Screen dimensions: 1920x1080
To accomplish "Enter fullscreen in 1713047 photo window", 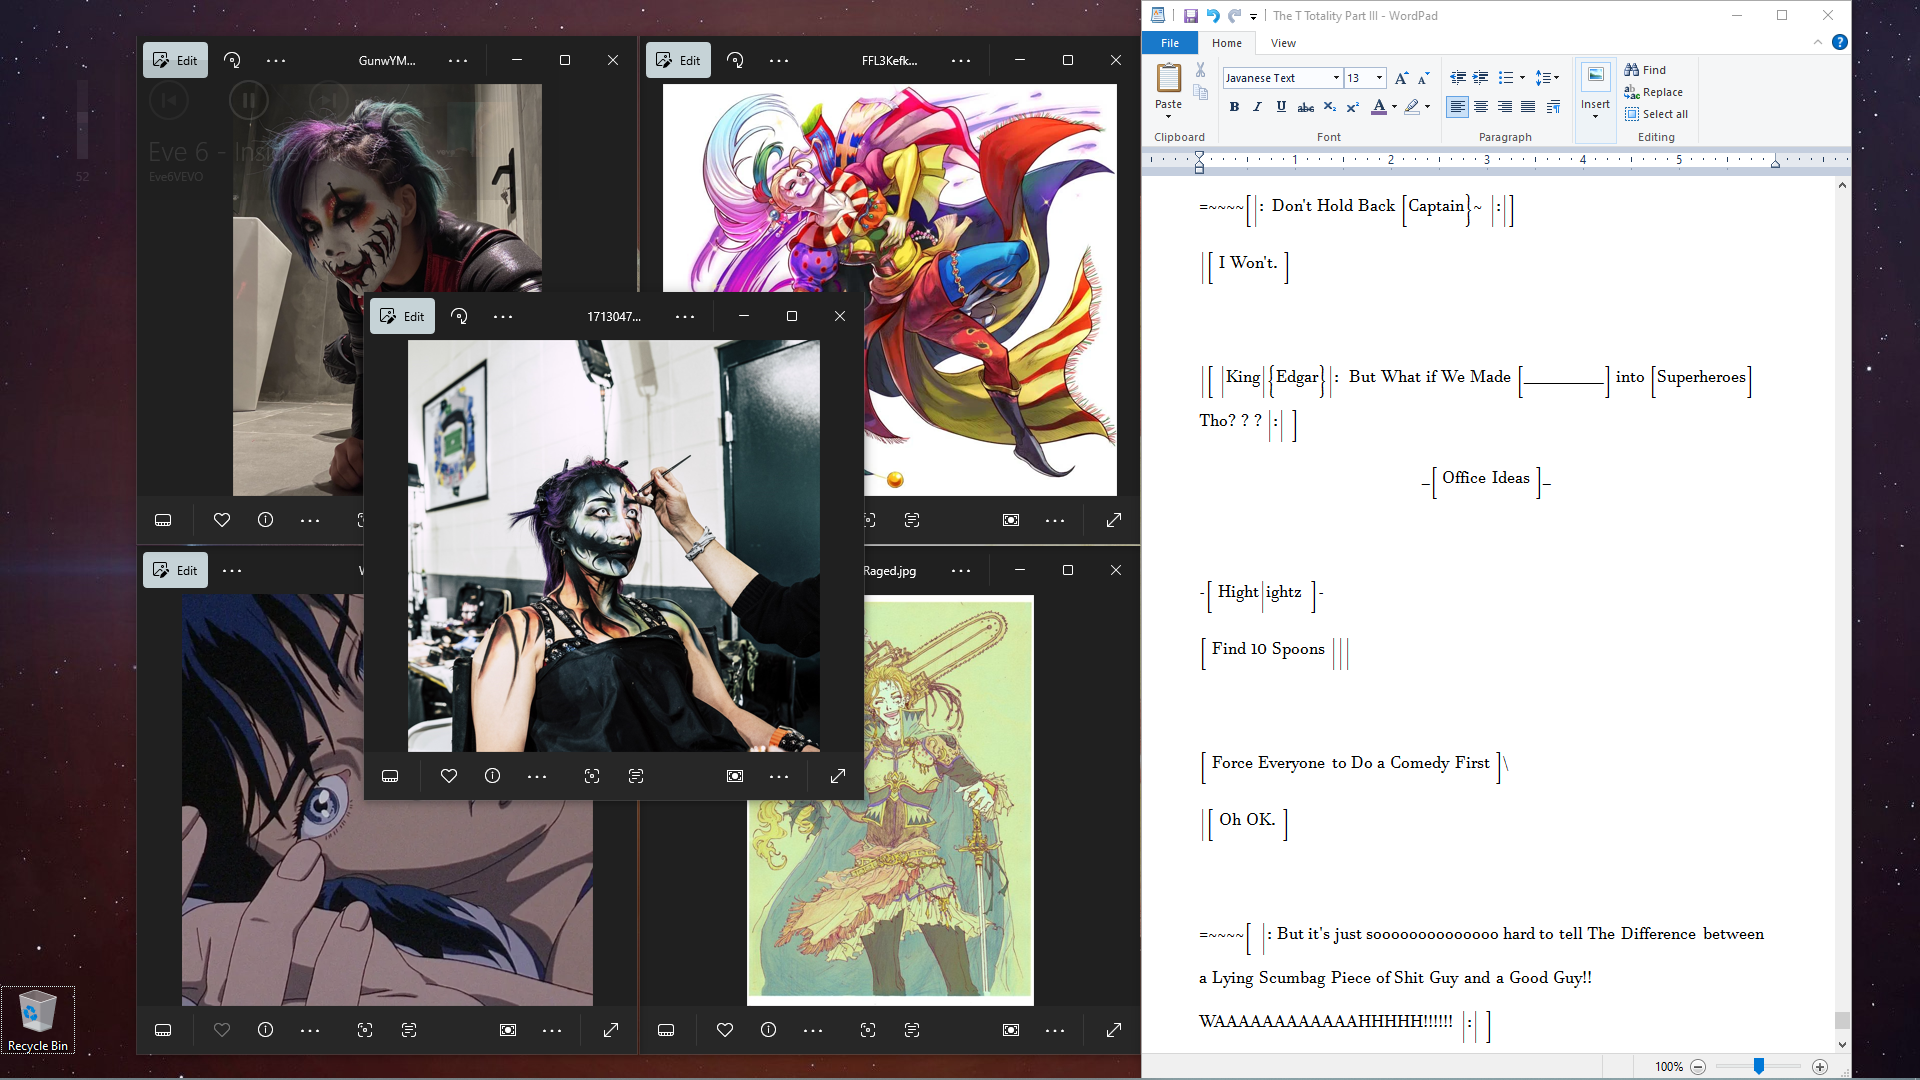I will 838,776.
